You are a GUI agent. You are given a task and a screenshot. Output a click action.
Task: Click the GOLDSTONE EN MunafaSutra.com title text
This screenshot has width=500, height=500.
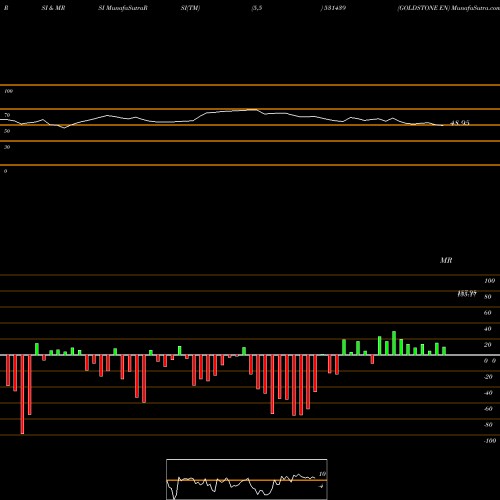(448, 8)
